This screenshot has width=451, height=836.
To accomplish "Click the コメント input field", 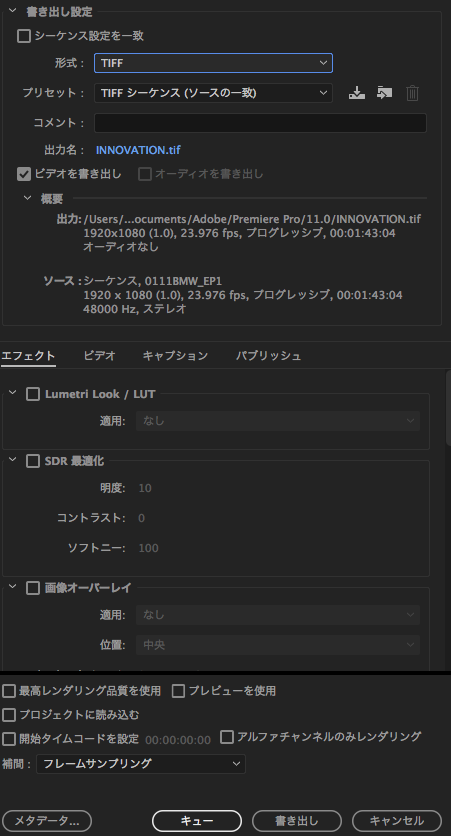I will [x=260, y=123].
